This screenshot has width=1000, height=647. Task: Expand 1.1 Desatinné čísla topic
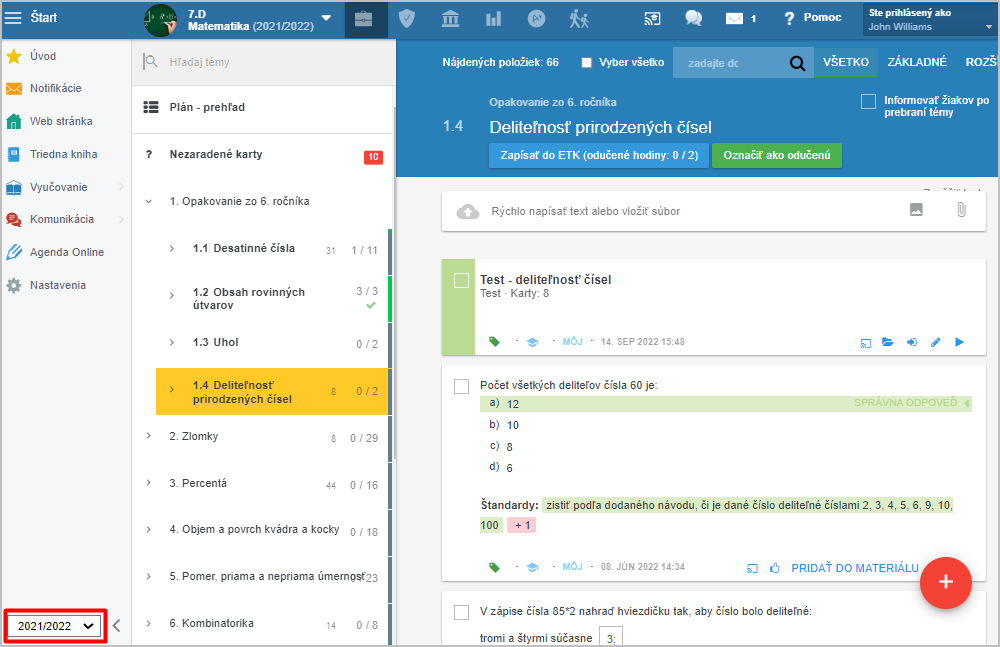pos(172,248)
